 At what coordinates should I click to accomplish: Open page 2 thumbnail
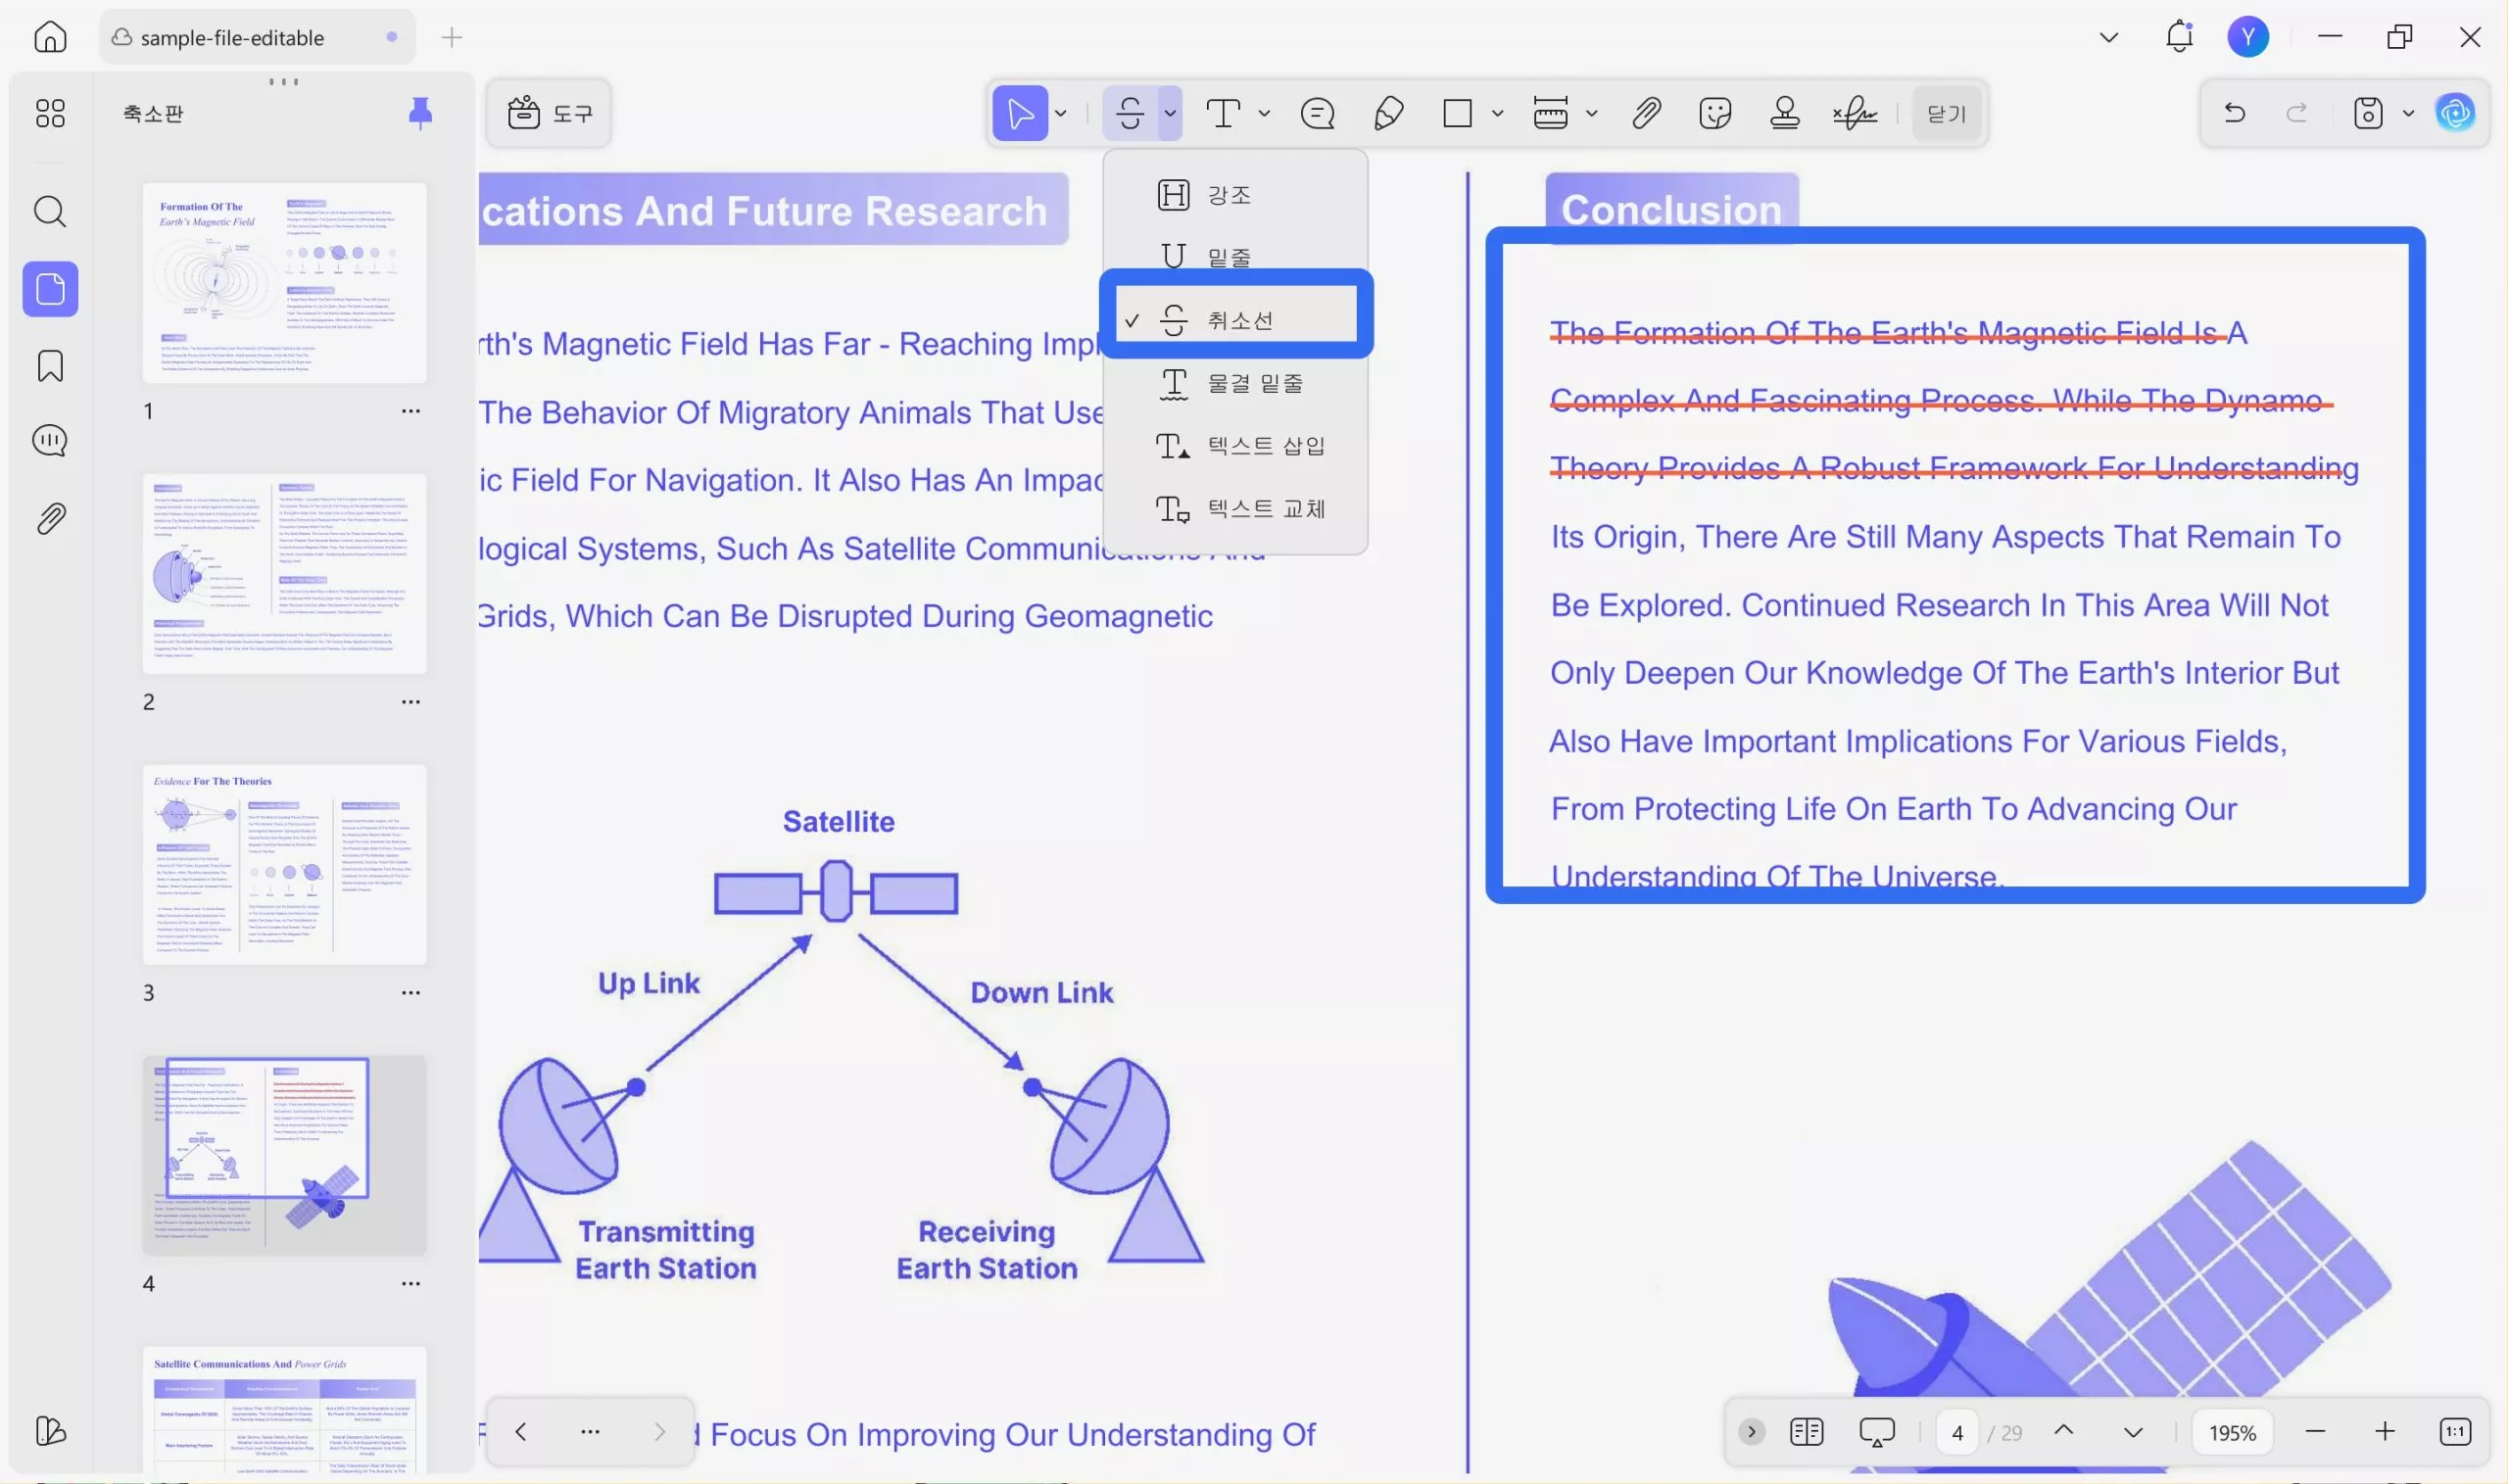(284, 573)
